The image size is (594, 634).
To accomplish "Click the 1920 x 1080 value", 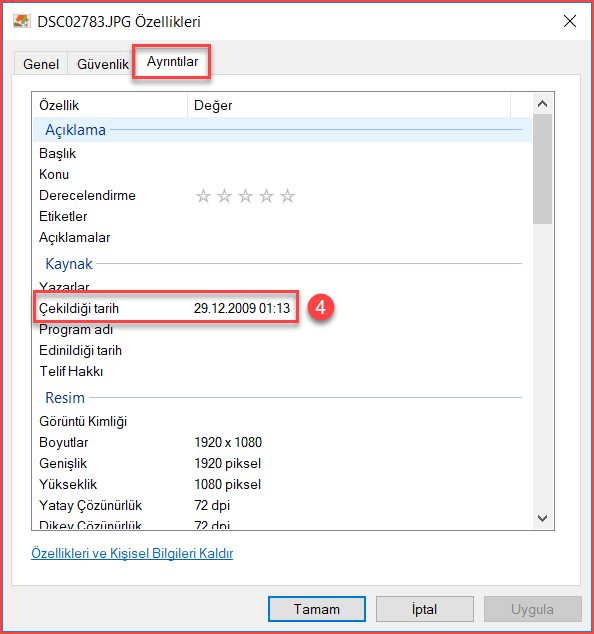I will [x=228, y=442].
